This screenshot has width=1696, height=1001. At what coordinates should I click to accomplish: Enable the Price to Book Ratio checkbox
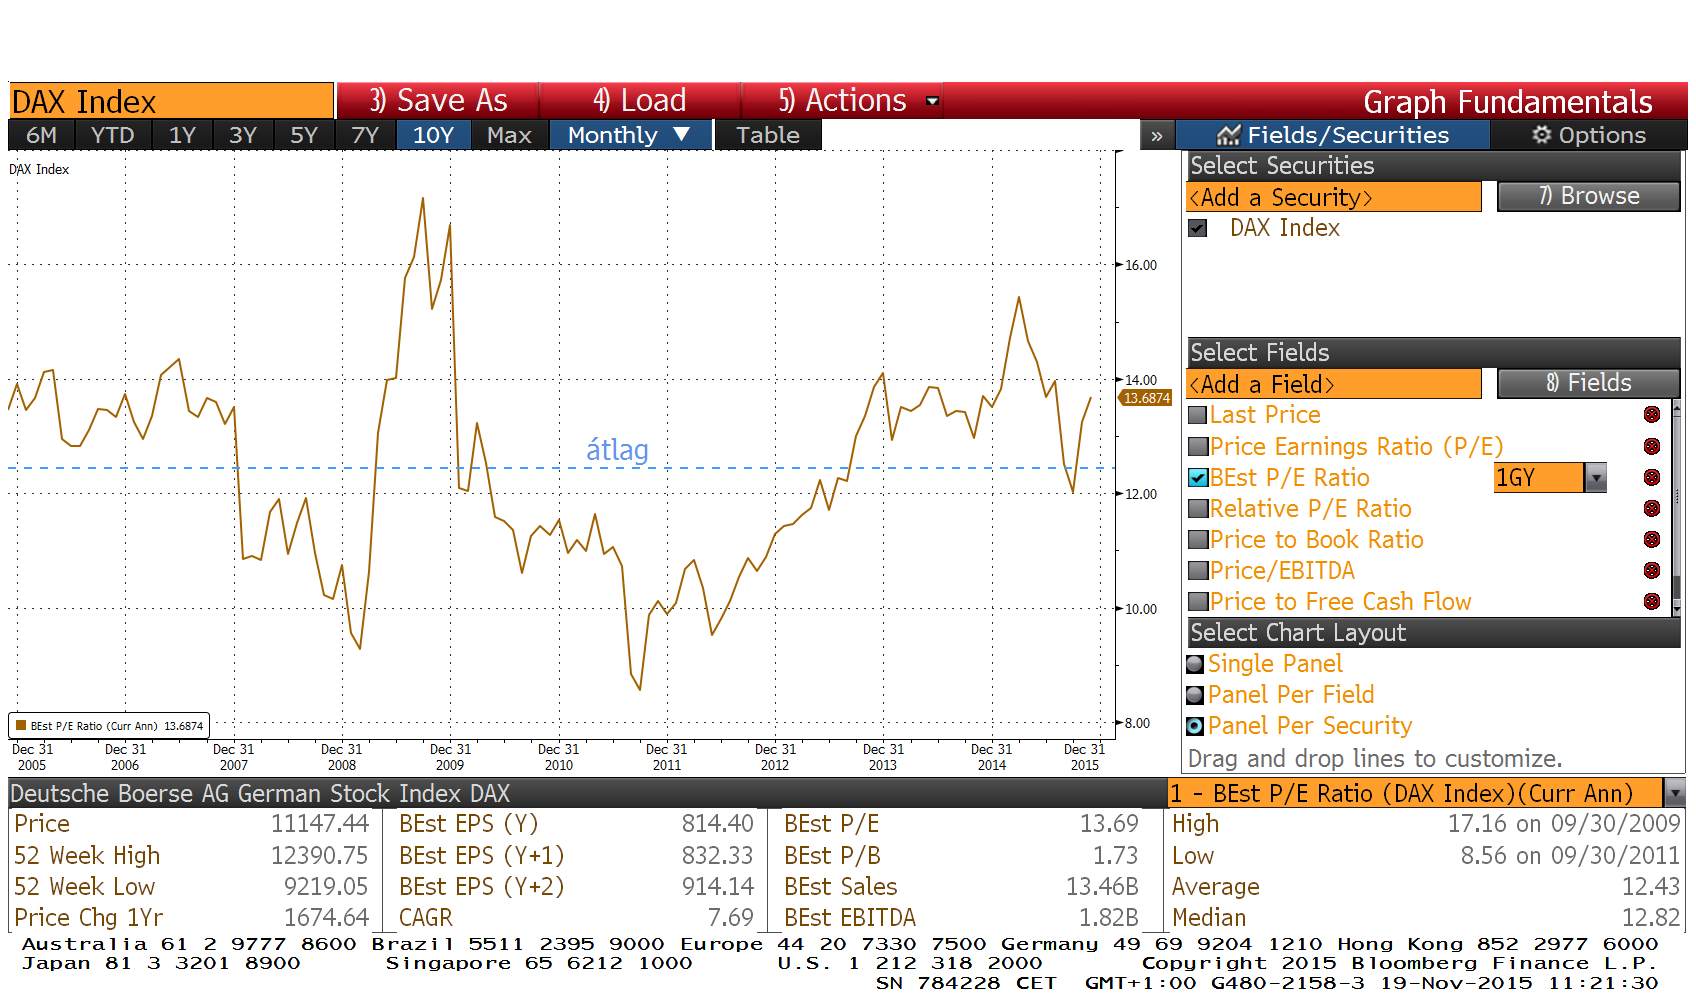click(1197, 540)
